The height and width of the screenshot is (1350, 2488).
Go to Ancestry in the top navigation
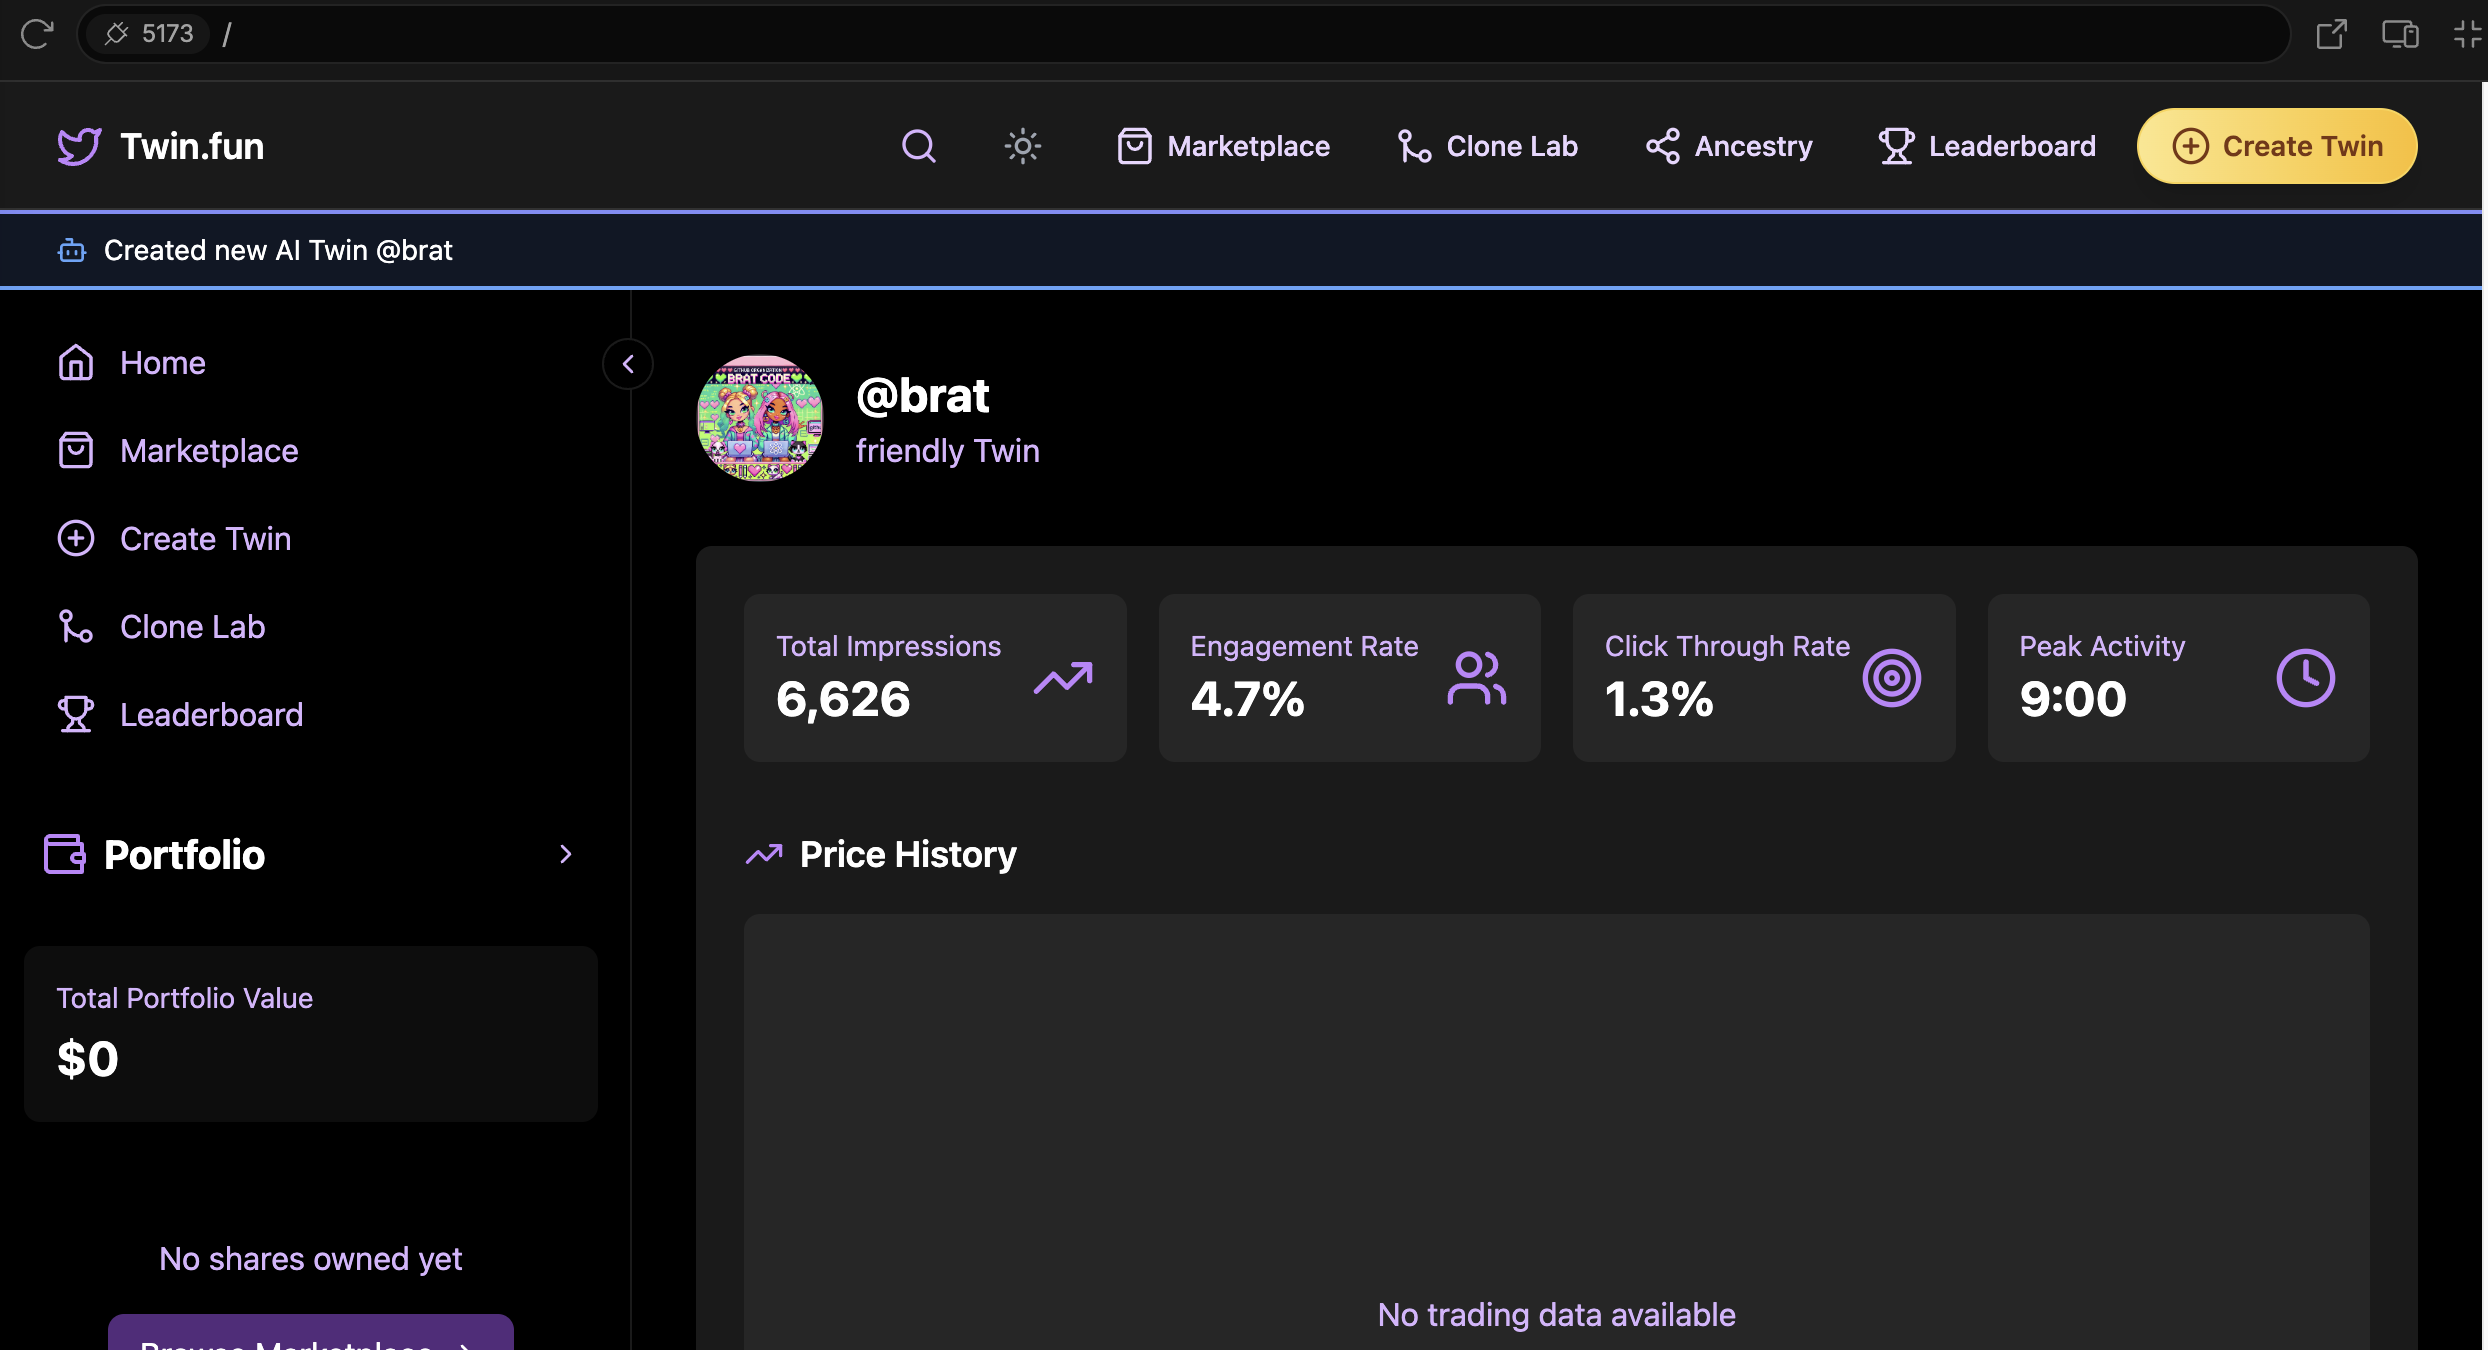coord(1729,146)
